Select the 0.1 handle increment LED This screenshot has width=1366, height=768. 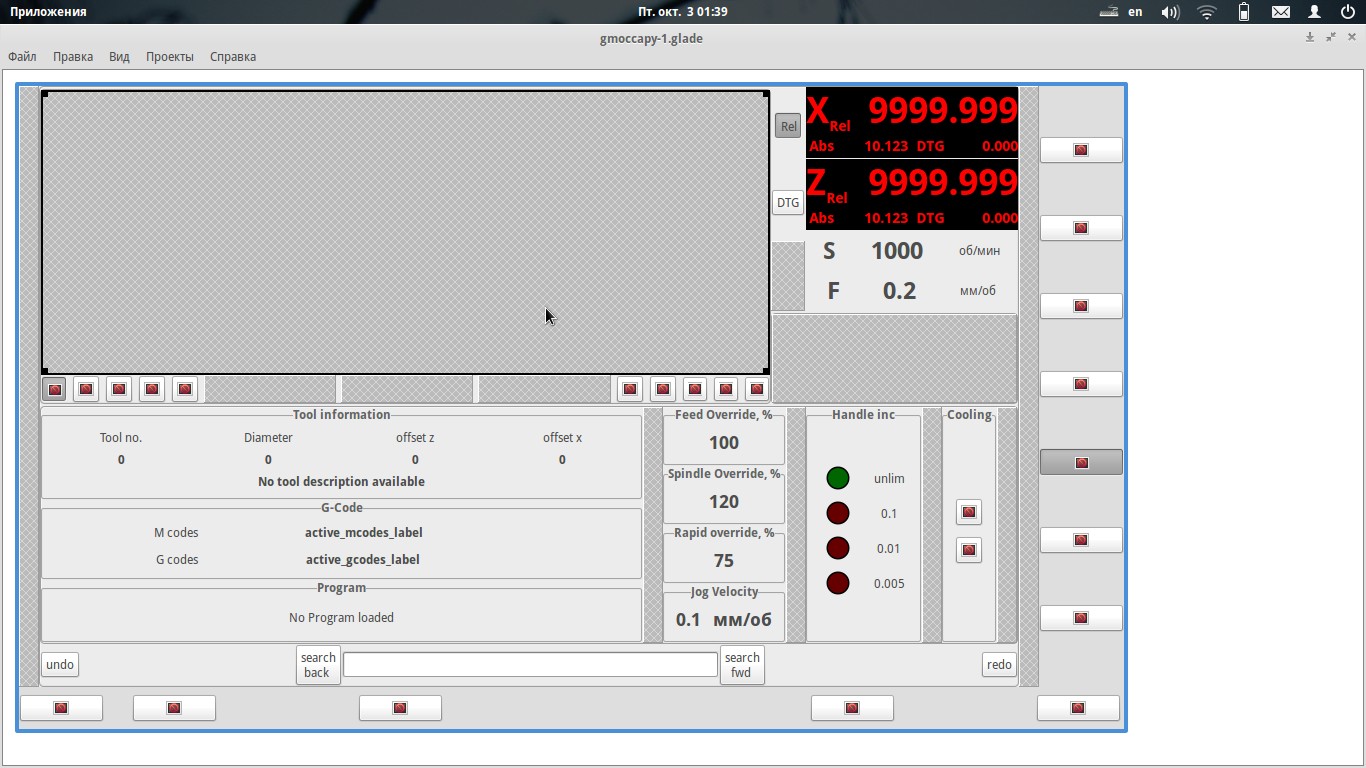(838, 513)
